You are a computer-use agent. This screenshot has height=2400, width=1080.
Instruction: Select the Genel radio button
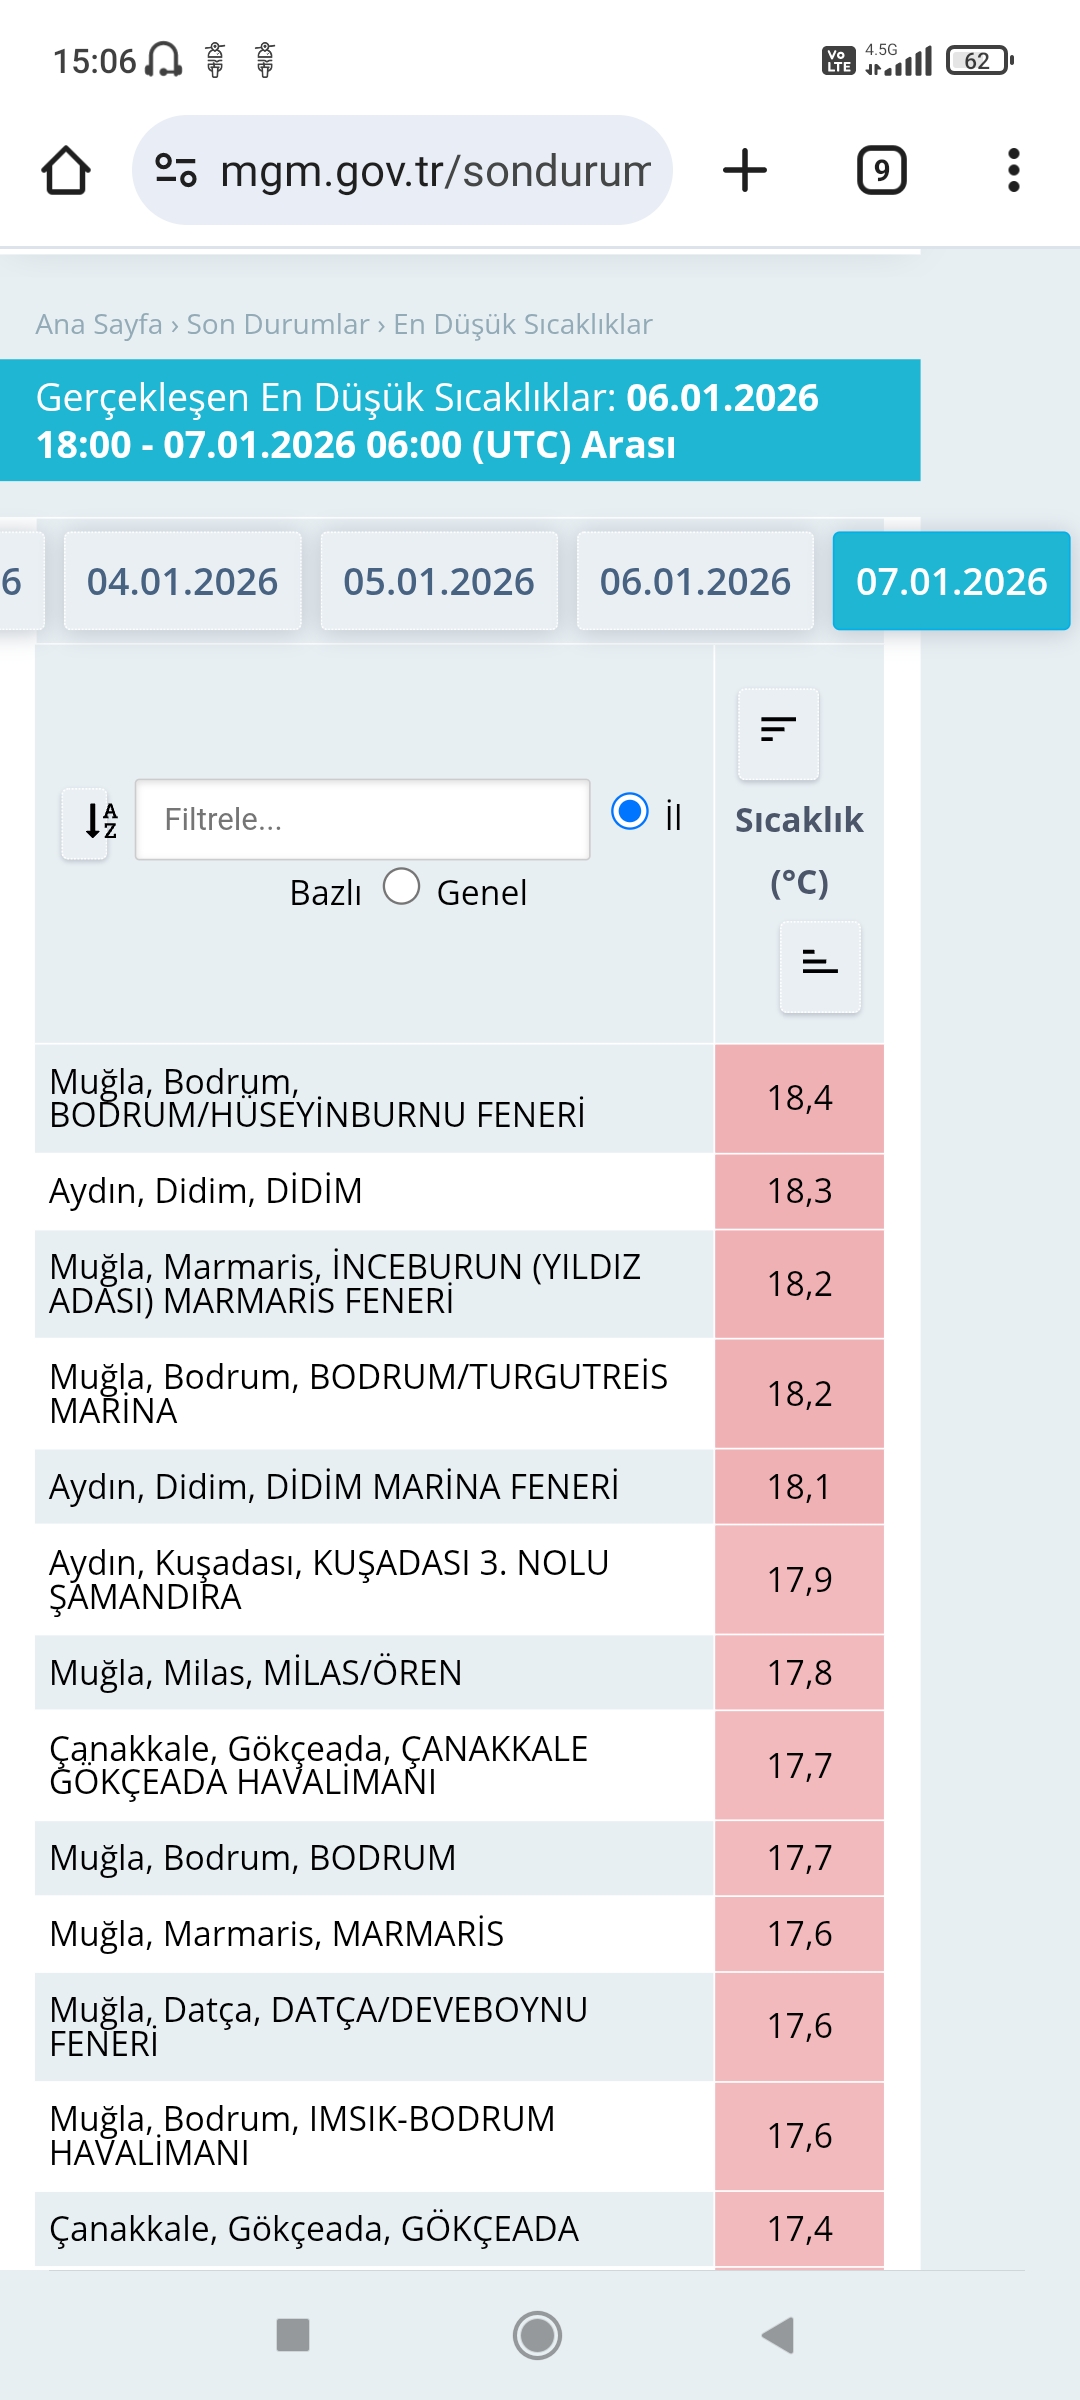tap(401, 886)
